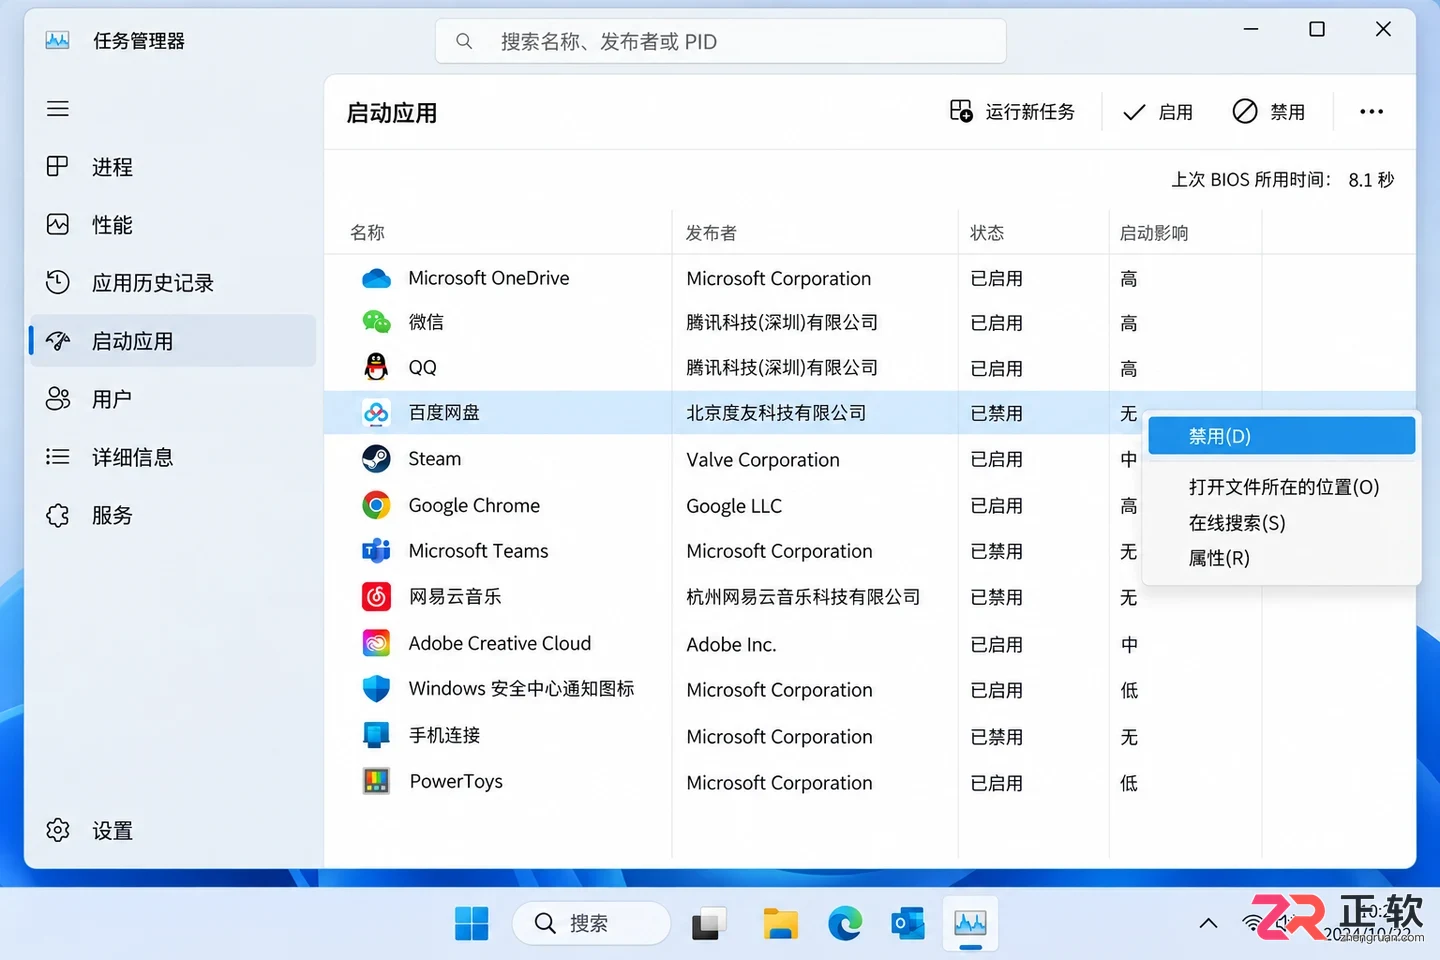Click the Adobe Creative Cloud icon
1440x960 pixels.
point(376,643)
